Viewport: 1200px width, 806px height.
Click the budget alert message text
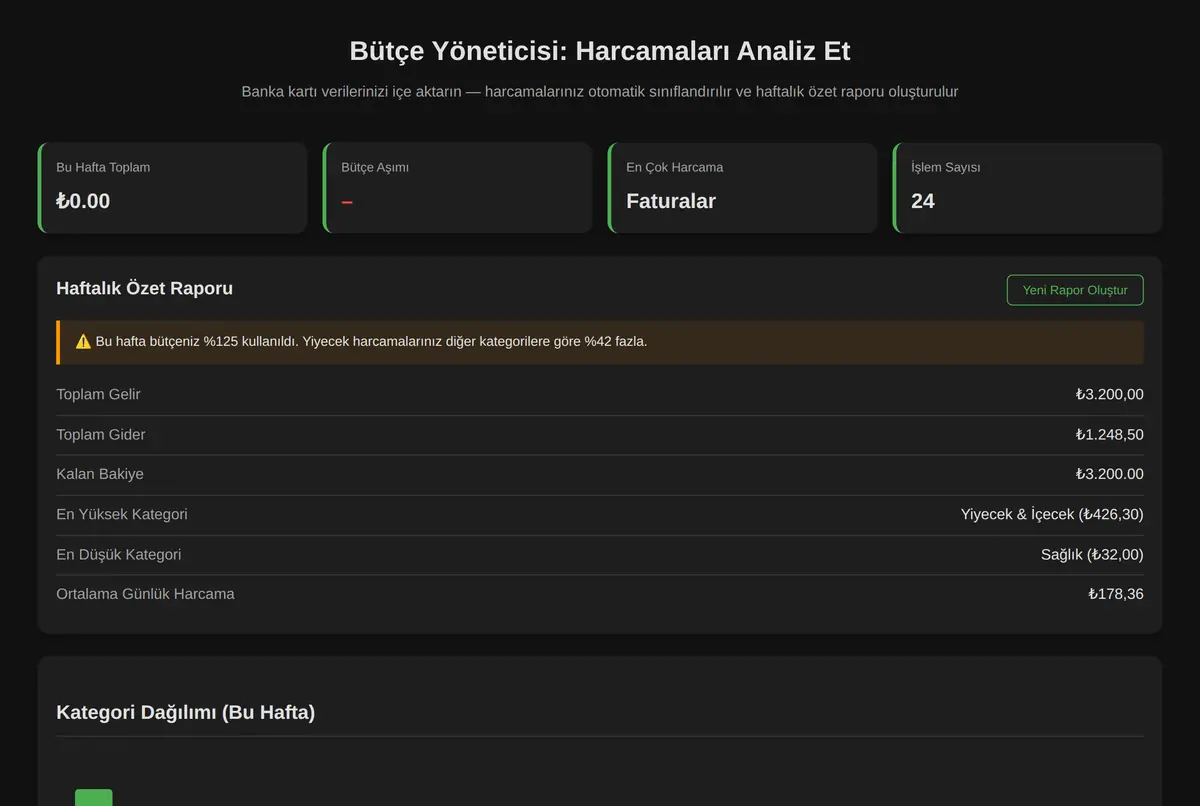(371, 342)
